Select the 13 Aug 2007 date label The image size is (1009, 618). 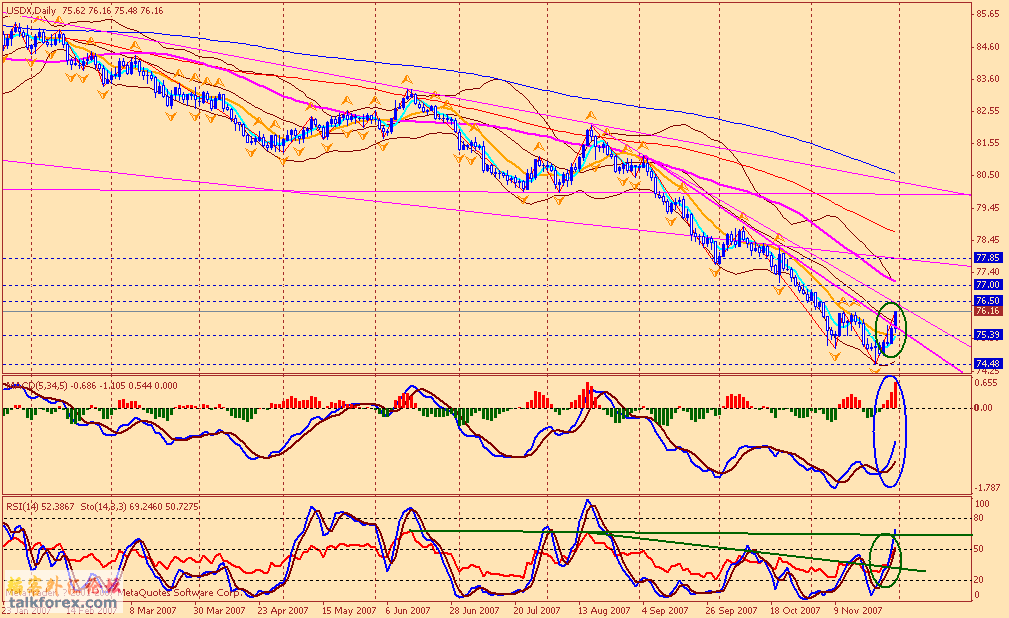tap(604, 610)
